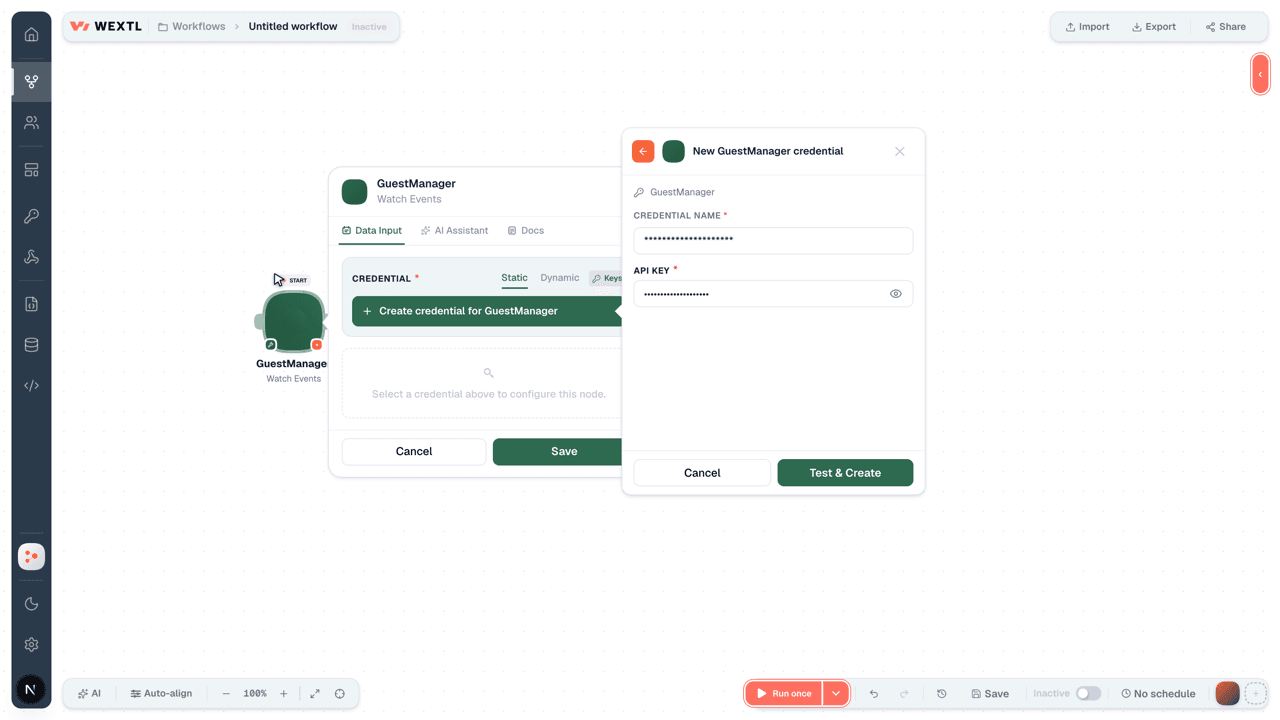This screenshot has width=1280, height=720.
Task: Click Cancel in GuestManager node panel
Action: pyautogui.click(x=414, y=451)
